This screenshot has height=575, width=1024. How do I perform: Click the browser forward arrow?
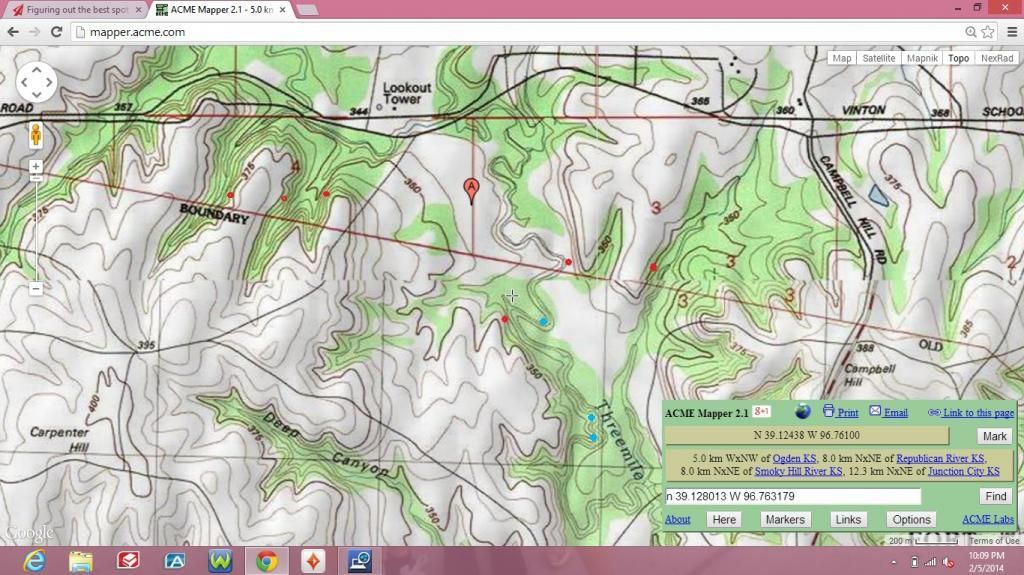[x=34, y=32]
